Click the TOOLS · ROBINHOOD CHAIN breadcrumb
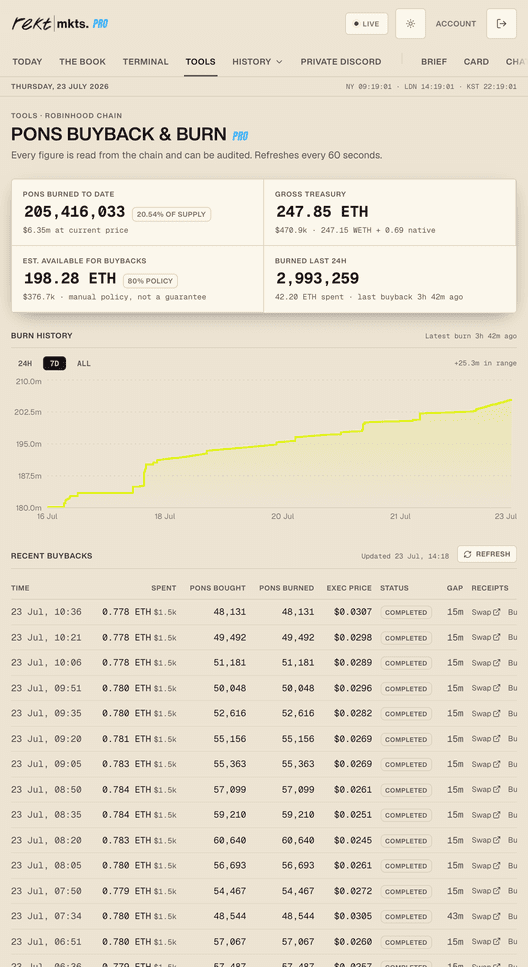Screen dimensions: 528x967 (67, 115)
